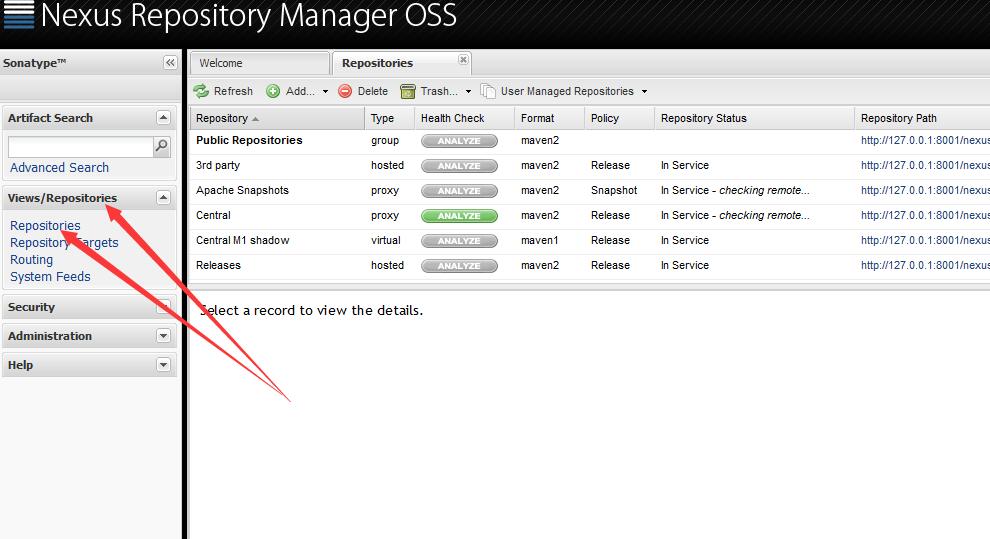Click ANALYZE for Public Repositories
The image size is (990, 539).
pyautogui.click(x=459, y=141)
